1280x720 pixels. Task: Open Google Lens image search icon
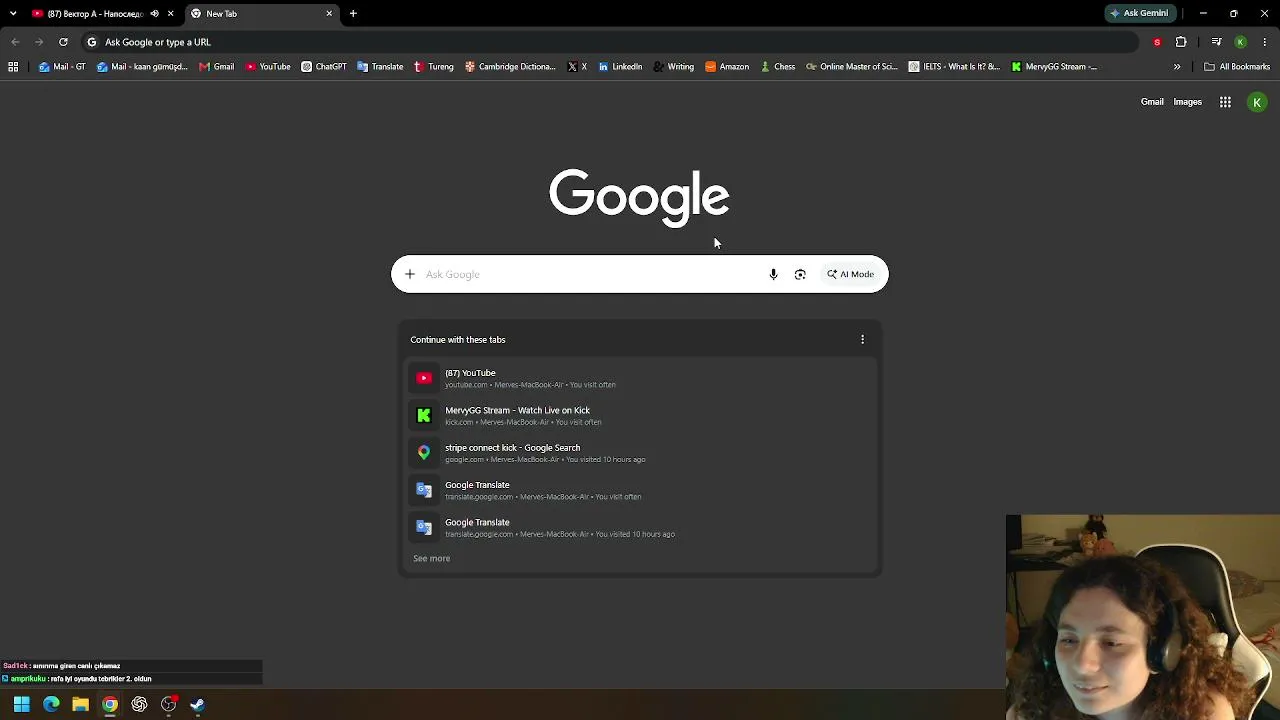800,274
